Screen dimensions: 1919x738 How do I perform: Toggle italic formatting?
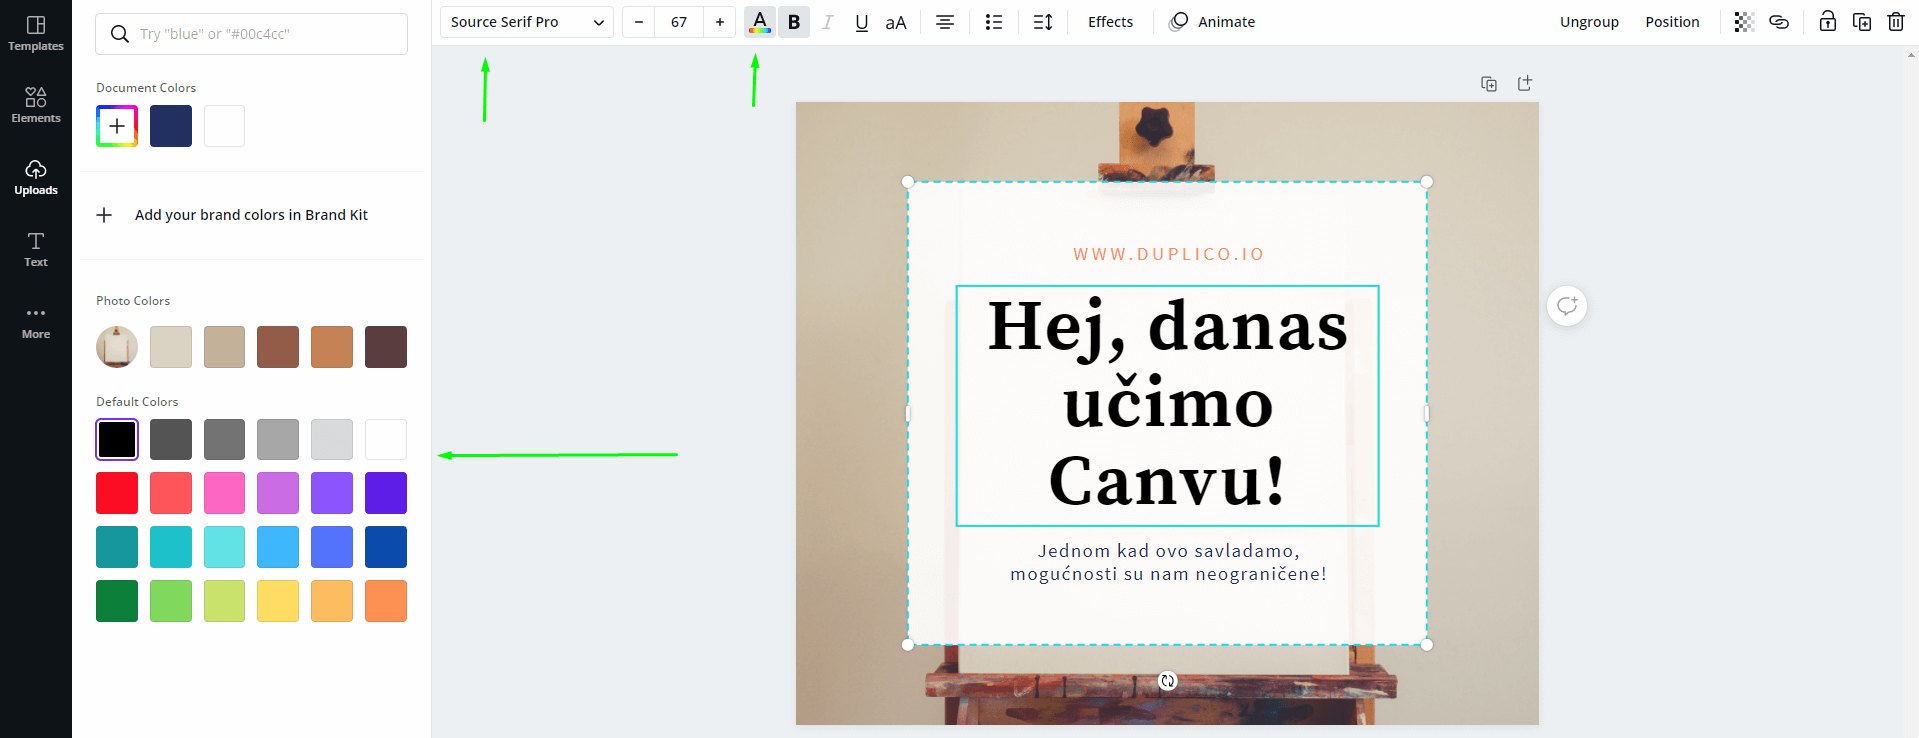[827, 22]
